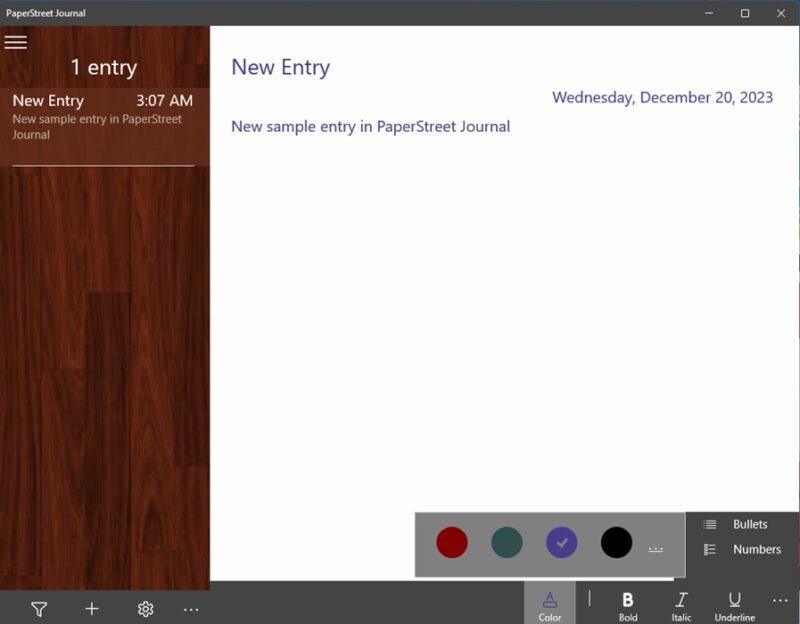This screenshot has width=800, height=624.
Task: Toggle Bold formatting
Action: click(628, 607)
